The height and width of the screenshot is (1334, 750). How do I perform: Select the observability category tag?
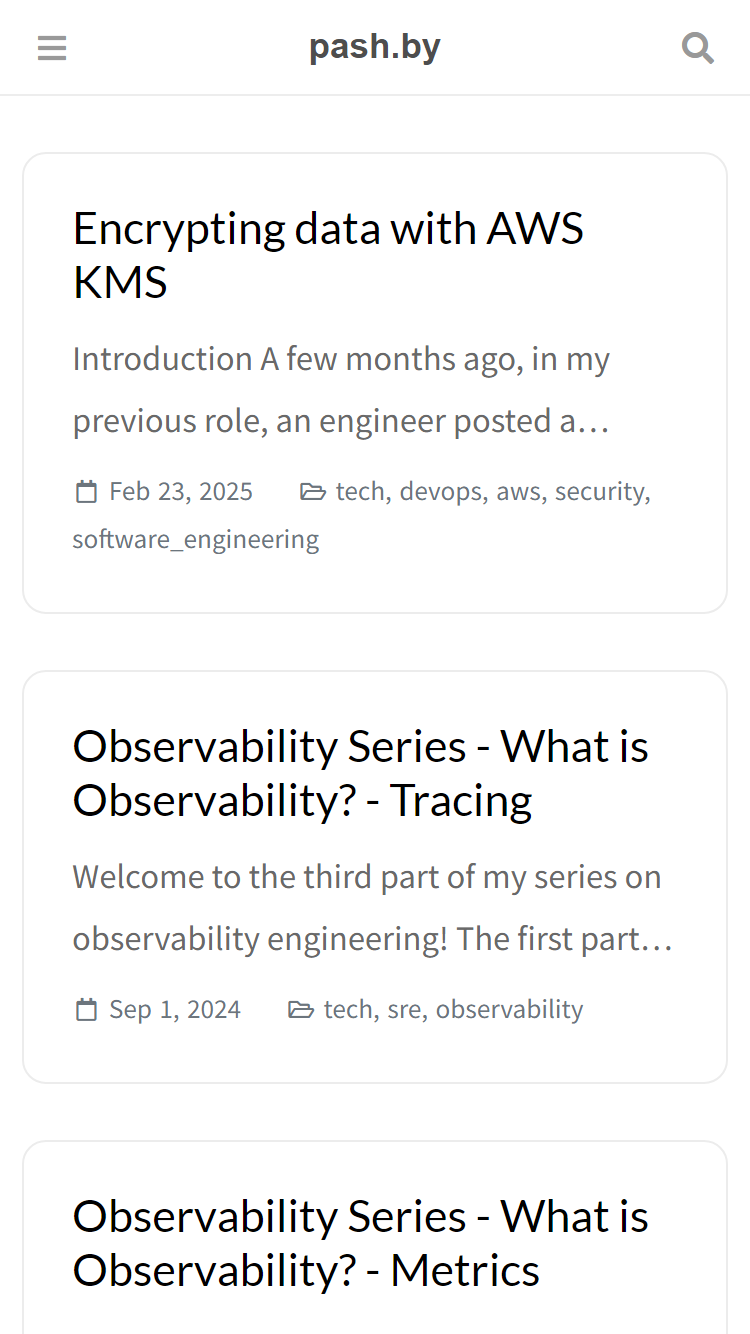(509, 1009)
